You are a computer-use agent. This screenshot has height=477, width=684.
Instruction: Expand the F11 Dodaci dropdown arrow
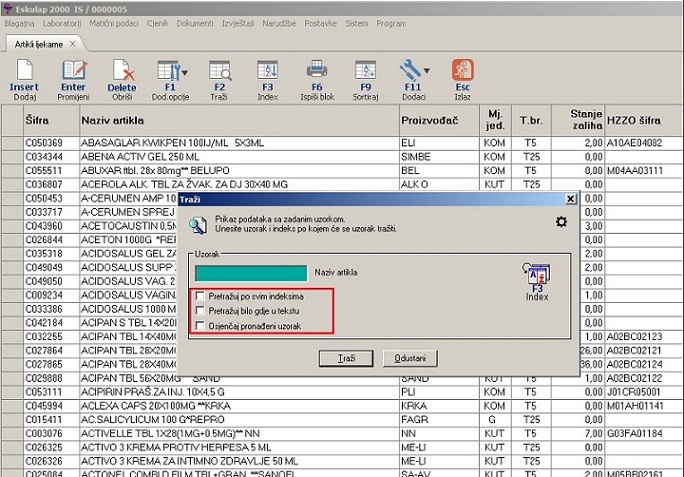[427, 71]
